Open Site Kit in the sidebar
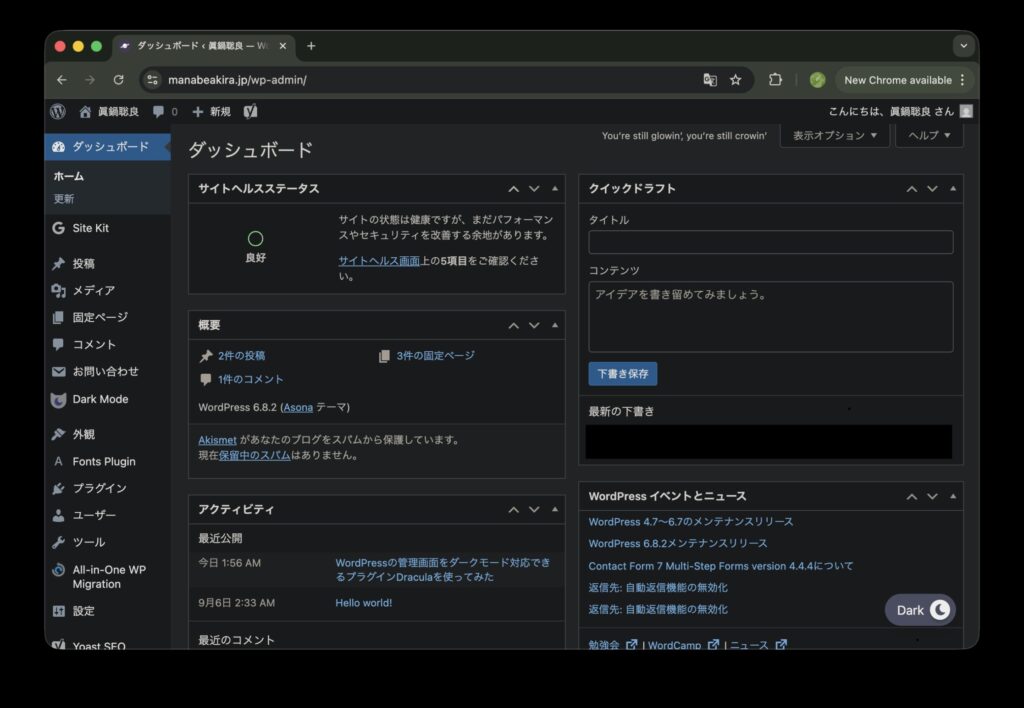Screen dimensions: 1024x708 click(90, 228)
